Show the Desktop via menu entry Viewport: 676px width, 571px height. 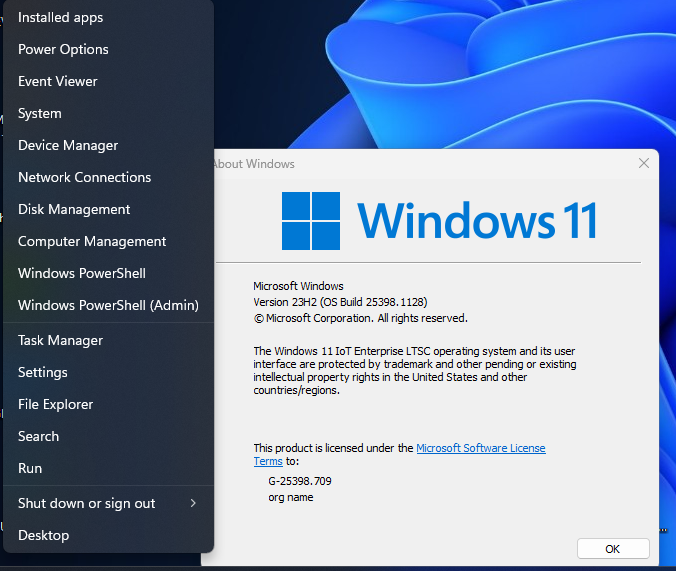click(x=108, y=535)
